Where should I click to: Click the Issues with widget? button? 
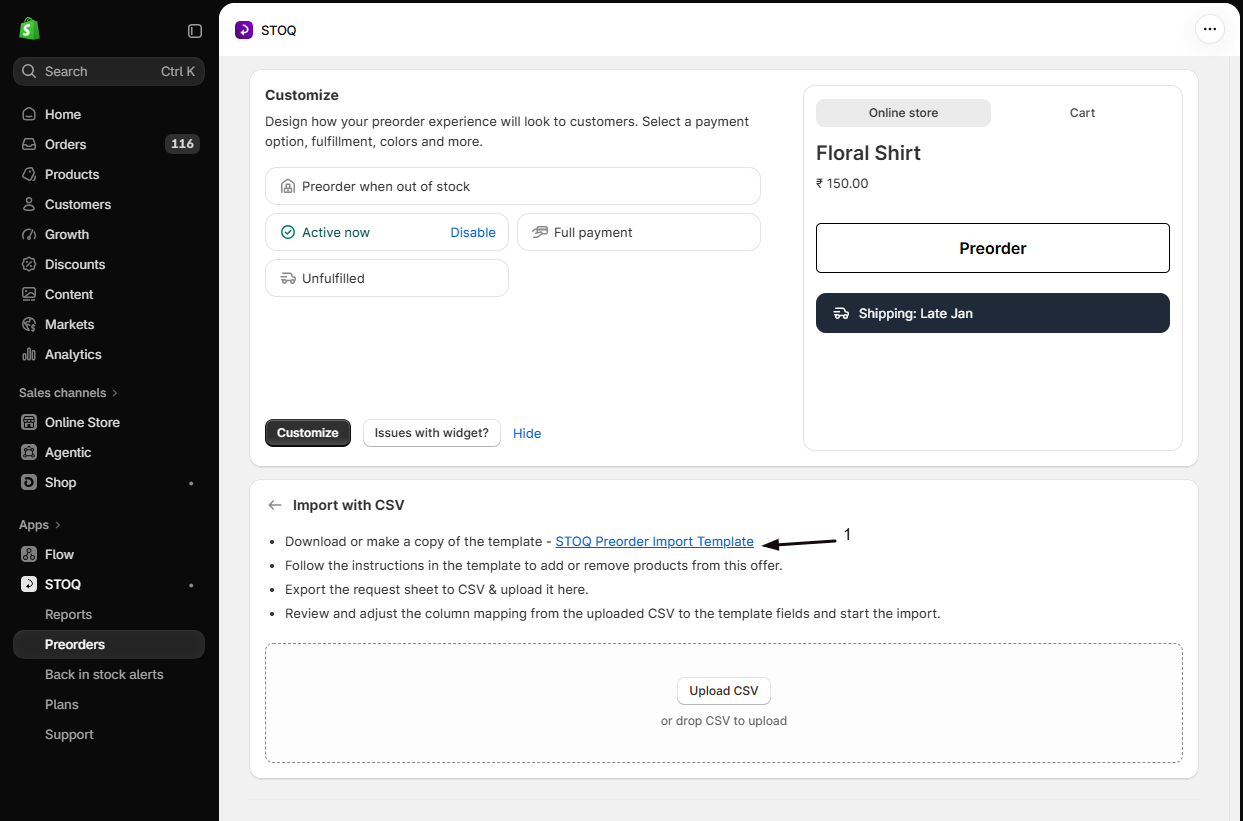pos(432,433)
